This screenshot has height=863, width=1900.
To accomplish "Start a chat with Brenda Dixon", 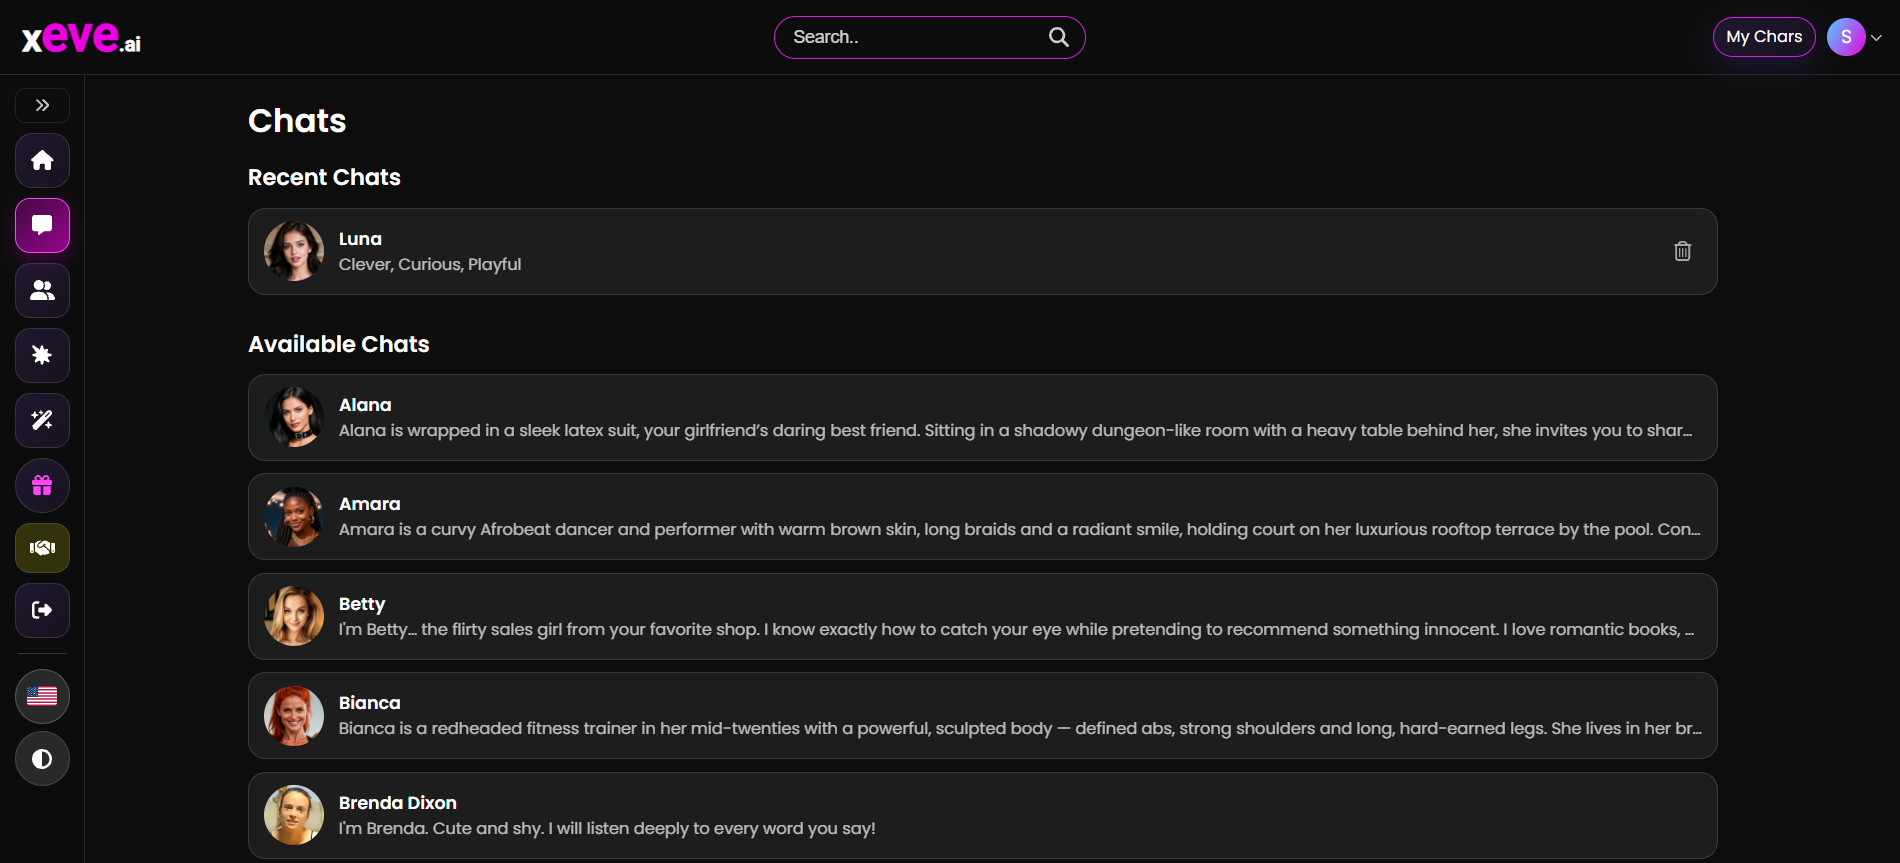I will (982, 815).
